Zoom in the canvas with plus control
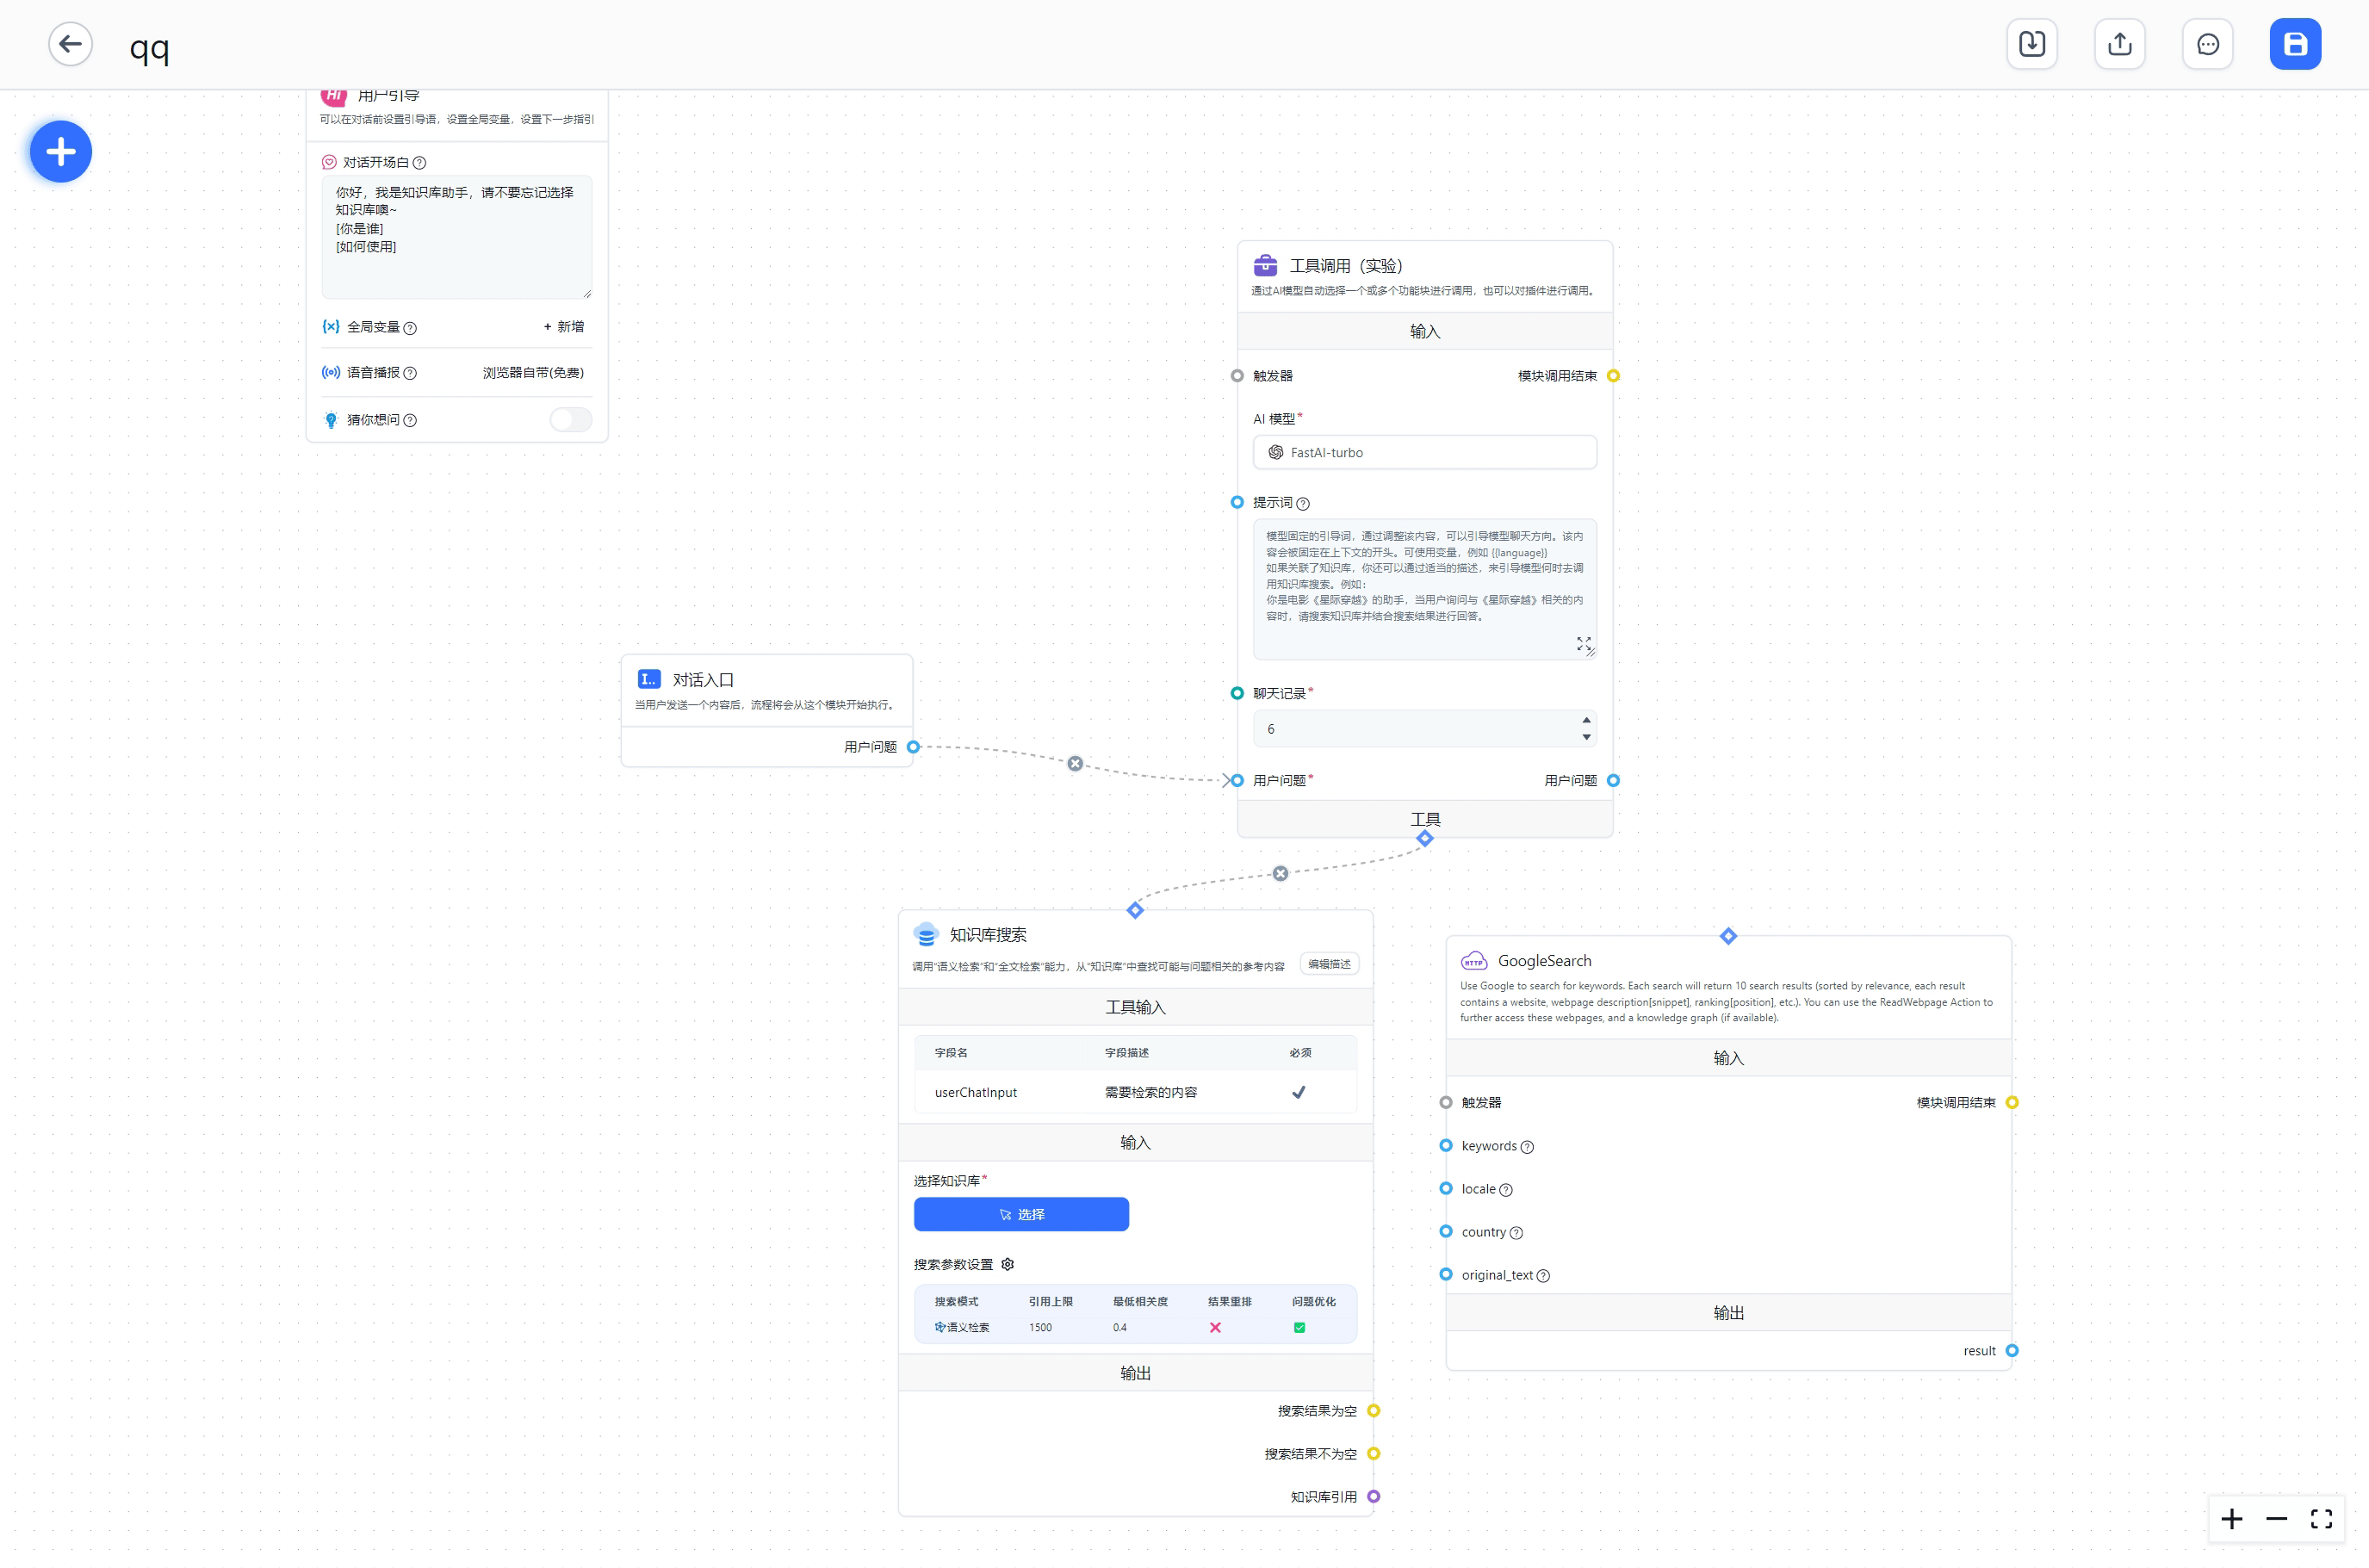Screen dimensions: 2369x1568 (2231, 1519)
